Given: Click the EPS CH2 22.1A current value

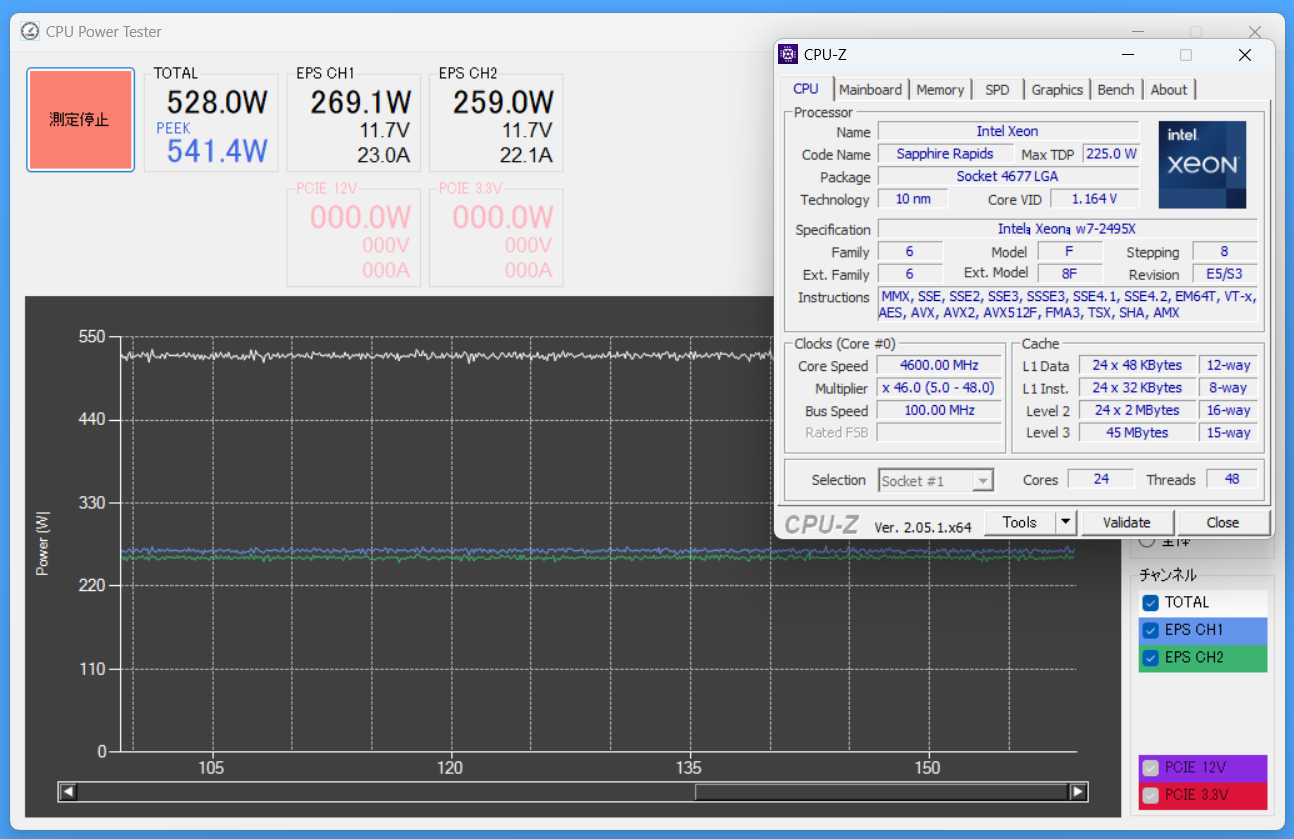Looking at the screenshot, I should click(x=526, y=156).
